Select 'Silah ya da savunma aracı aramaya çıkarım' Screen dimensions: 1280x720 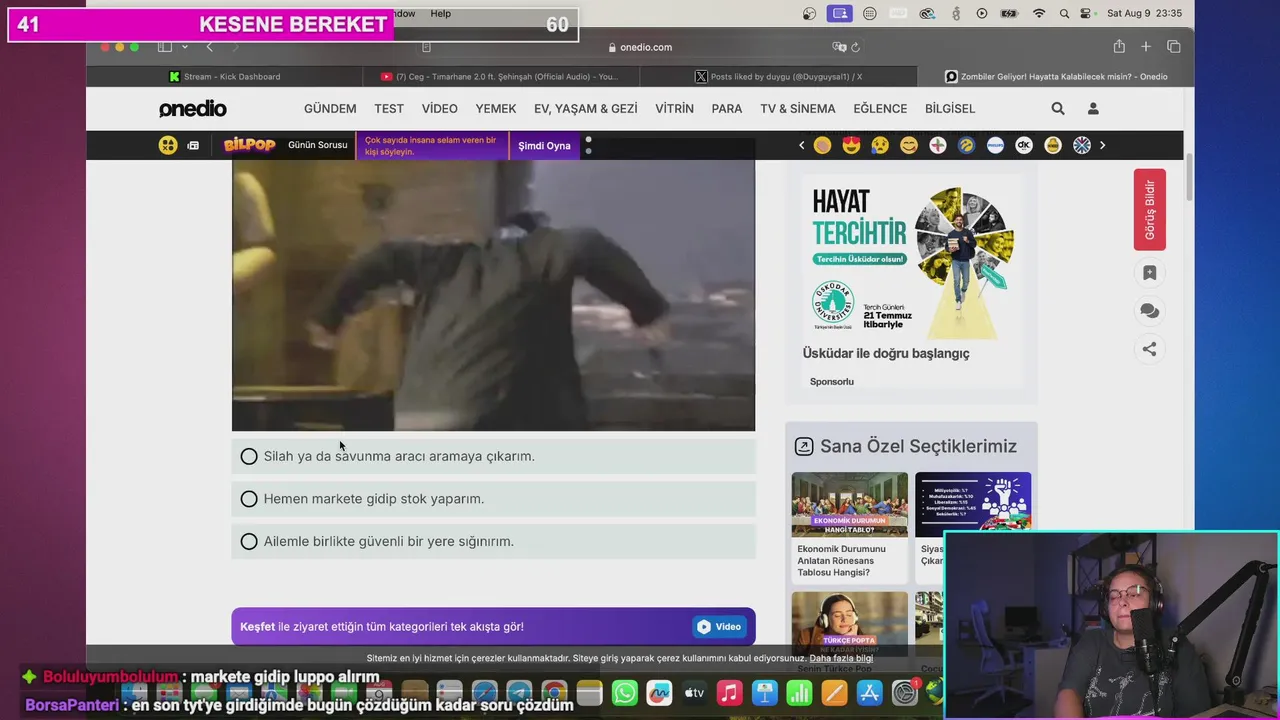click(x=493, y=456)
